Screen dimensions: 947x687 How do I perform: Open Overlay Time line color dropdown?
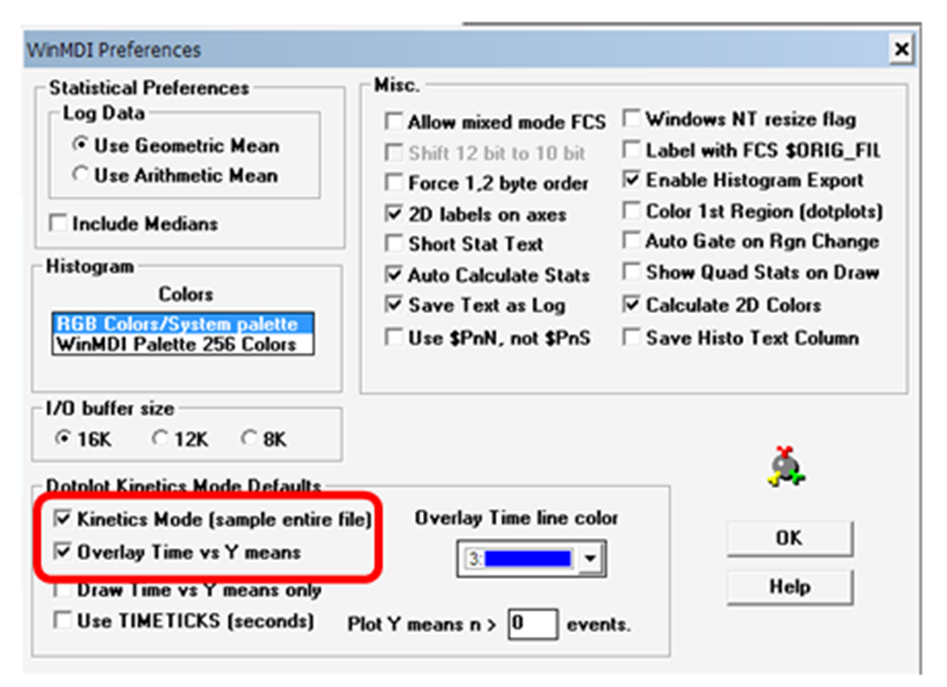click(x=590, y=558)
